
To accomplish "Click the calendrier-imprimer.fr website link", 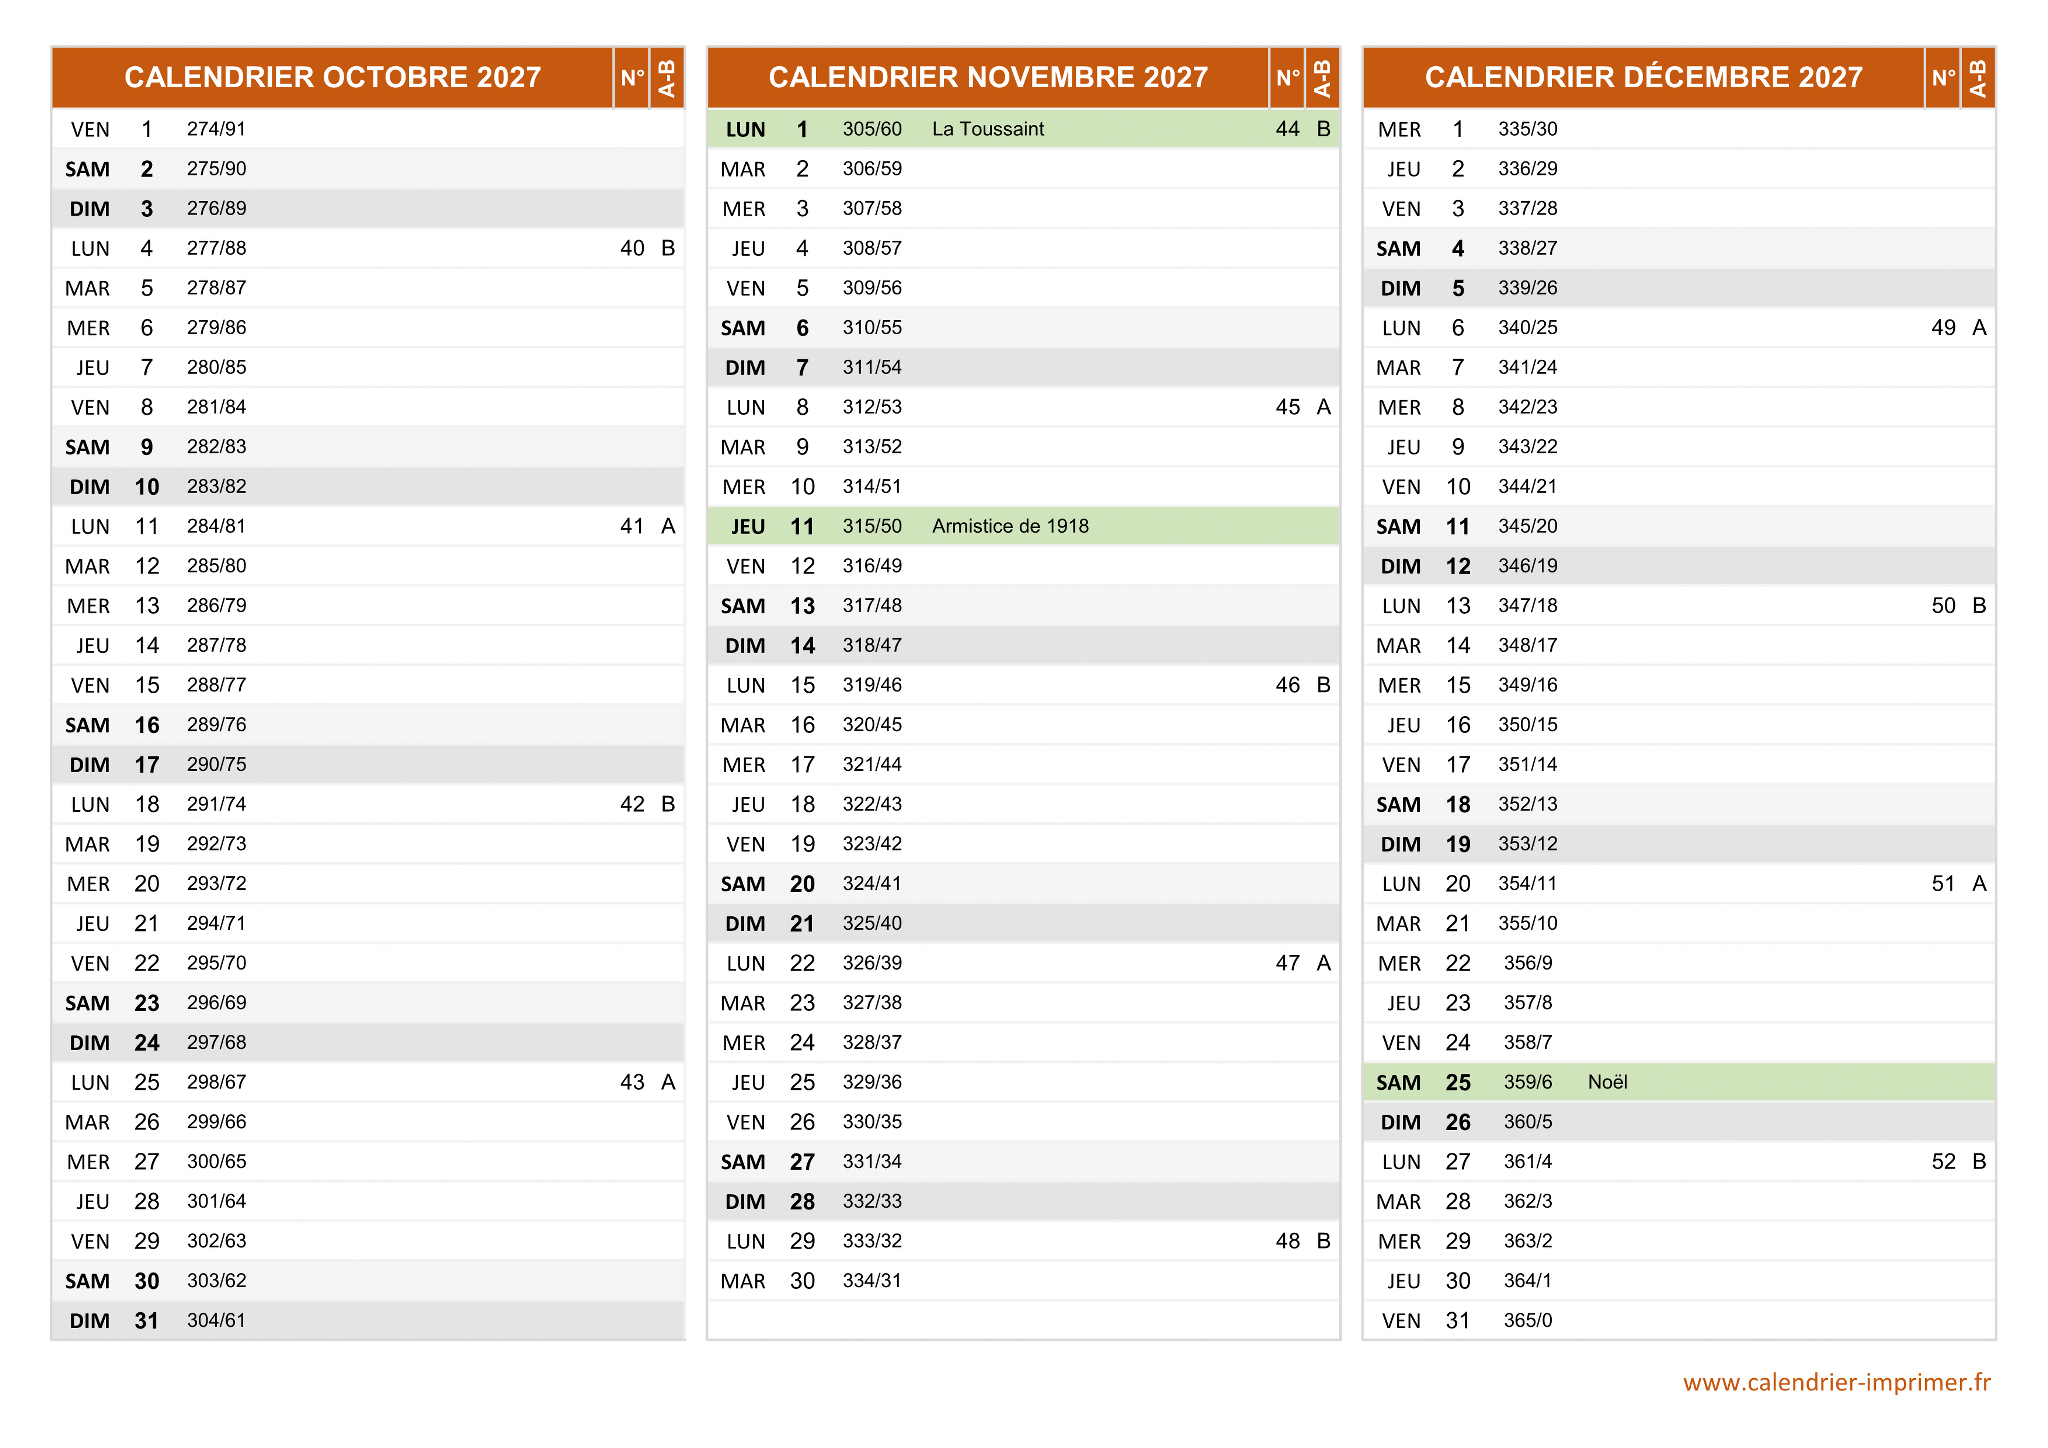I will tap(1836, 1382).
